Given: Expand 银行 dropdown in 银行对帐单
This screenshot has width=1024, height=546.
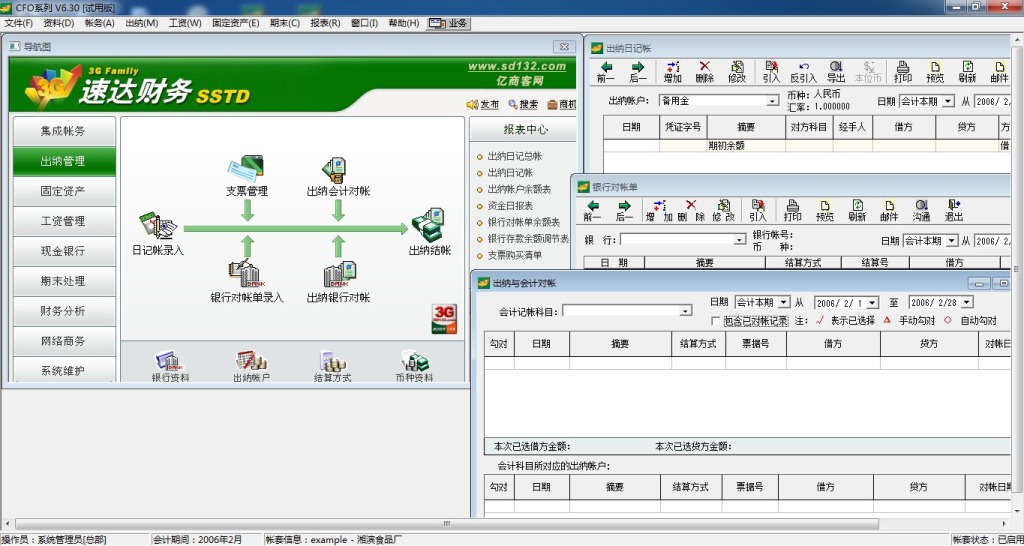Looking at the screenshot, I should coord(739,240).
